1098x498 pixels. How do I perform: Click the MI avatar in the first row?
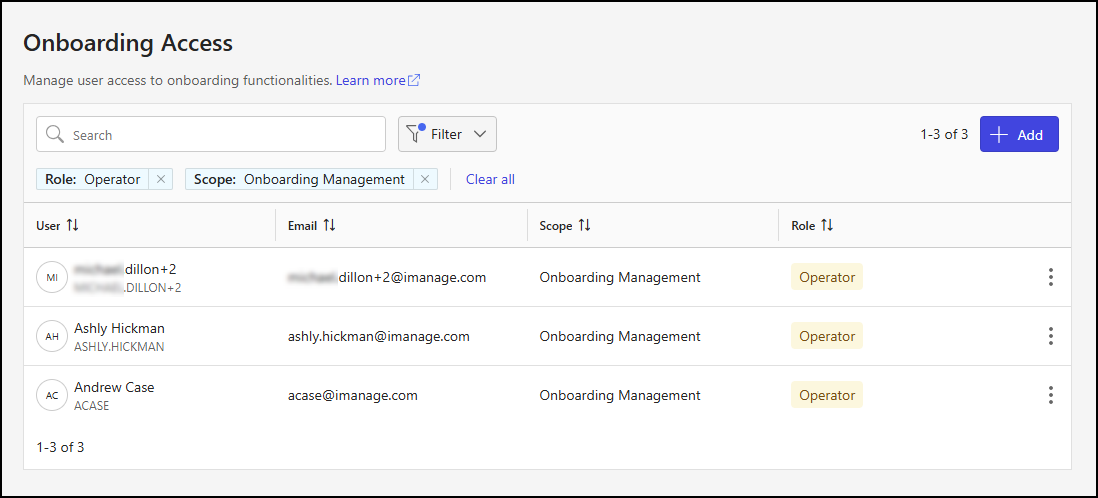[x=52, y=277]
